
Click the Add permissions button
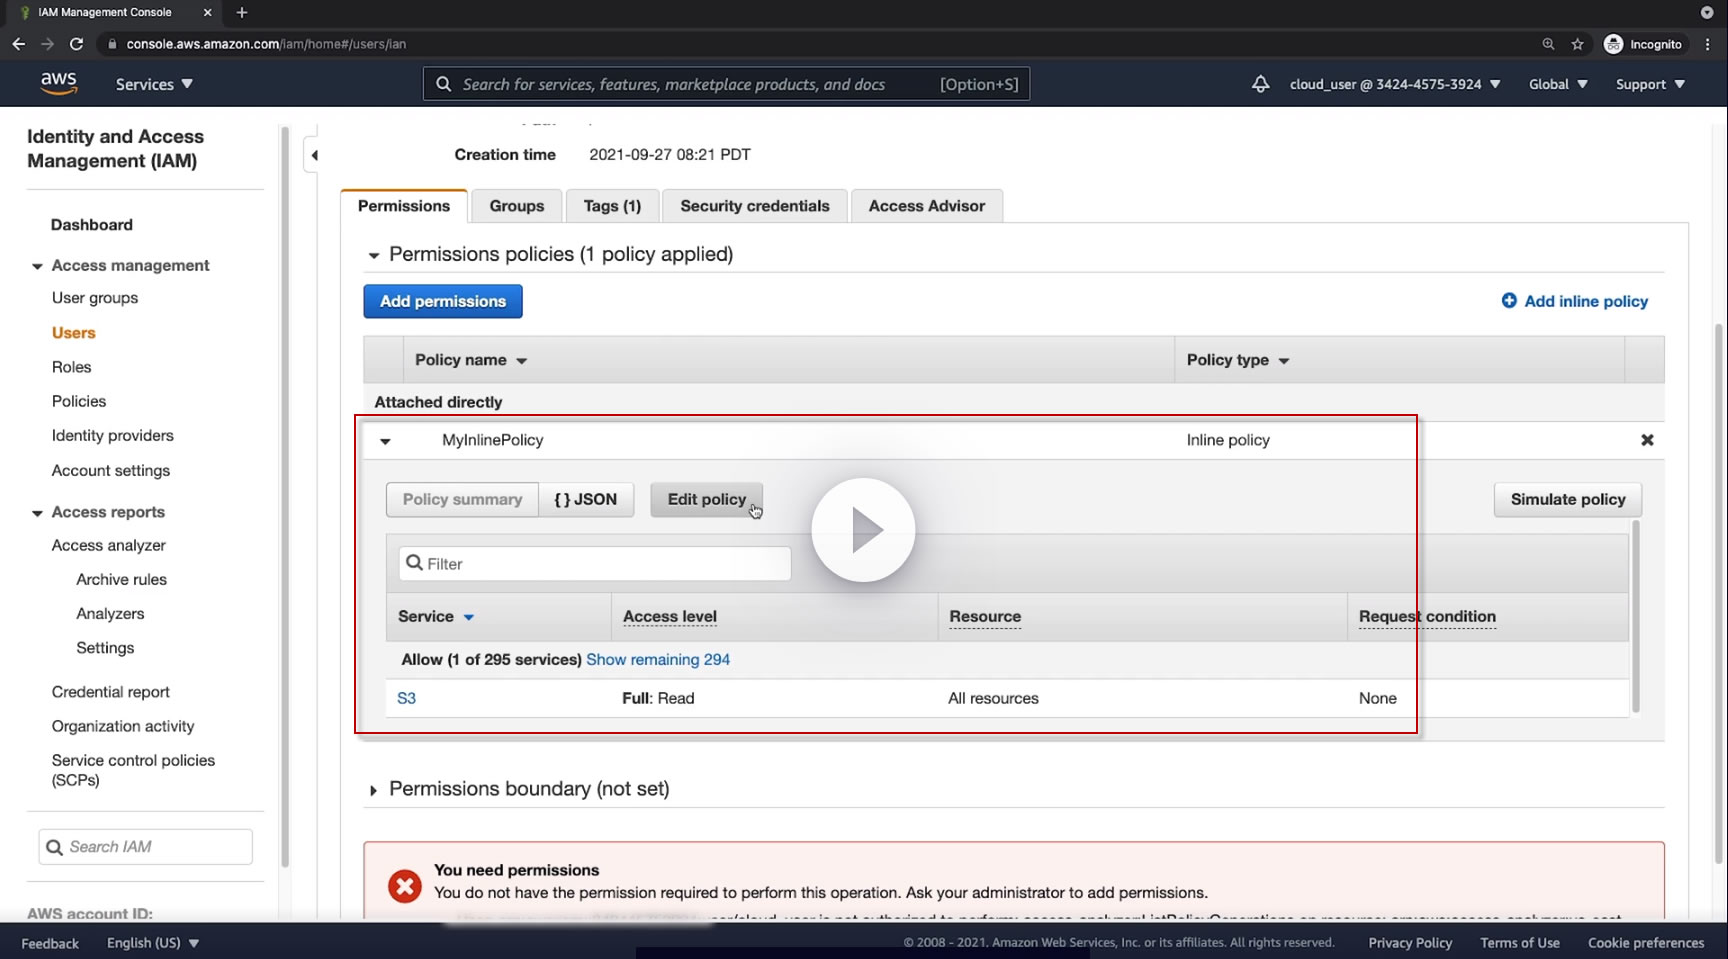pyautogui.click(x=443, y=301)
